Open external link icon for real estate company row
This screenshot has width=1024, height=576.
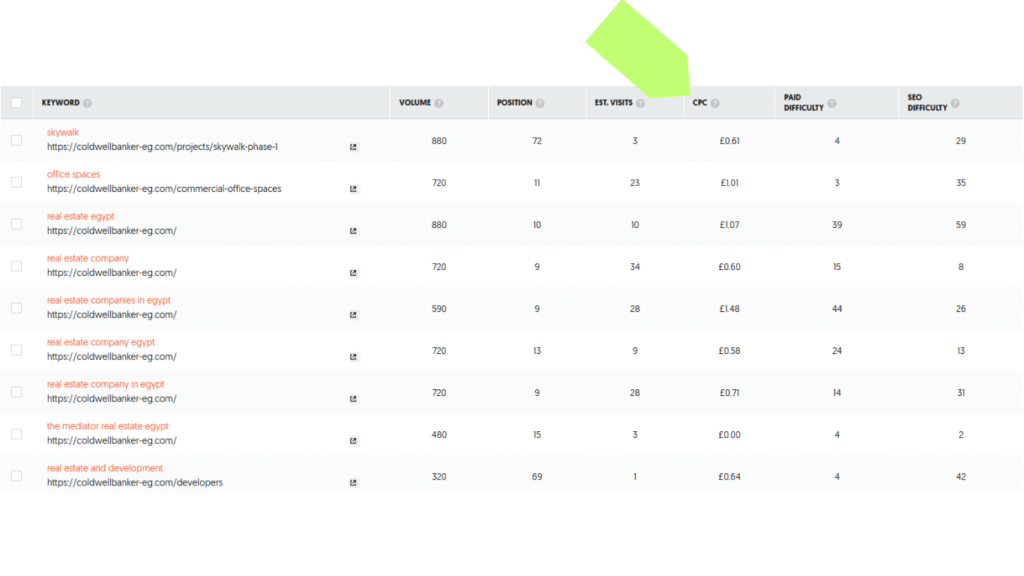pos(353,273)
